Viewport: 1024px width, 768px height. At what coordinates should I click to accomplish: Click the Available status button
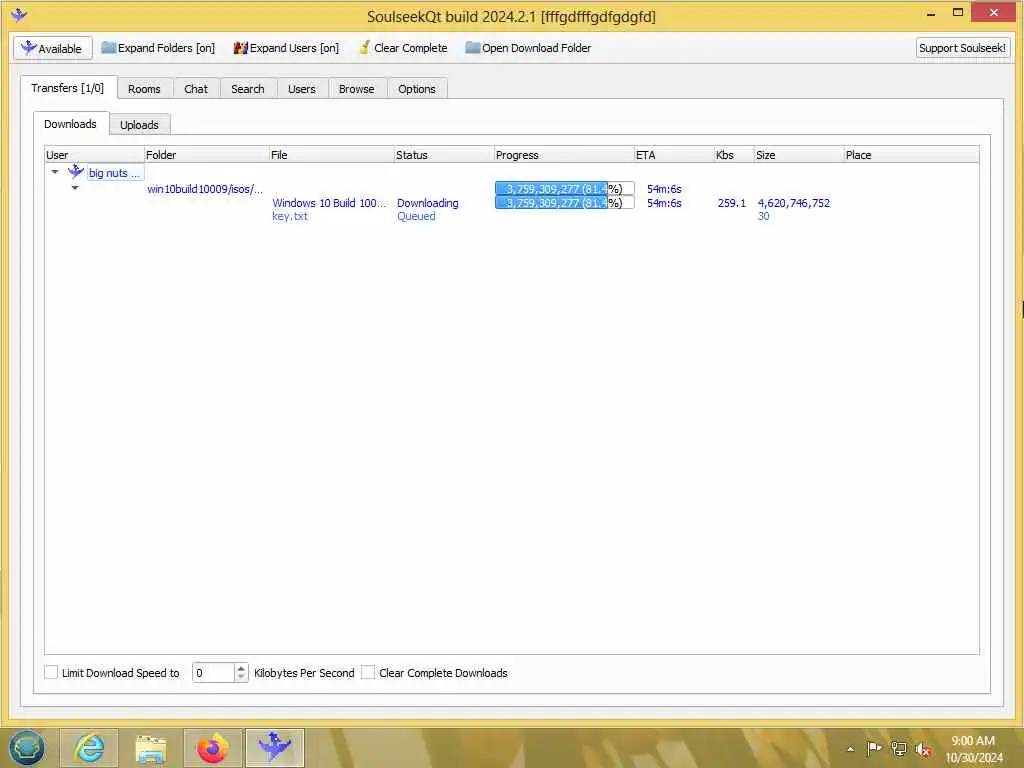(x=52, y=48)
